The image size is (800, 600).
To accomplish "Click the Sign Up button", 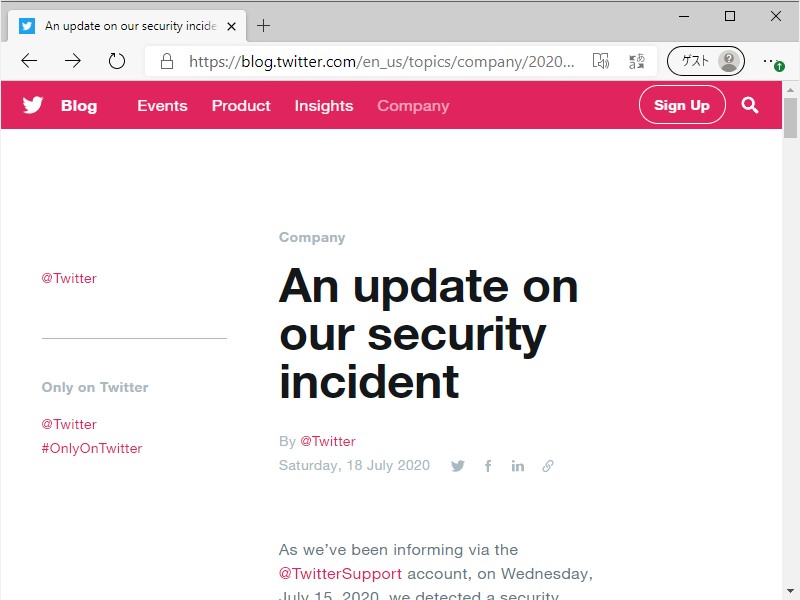I will 682,105.
